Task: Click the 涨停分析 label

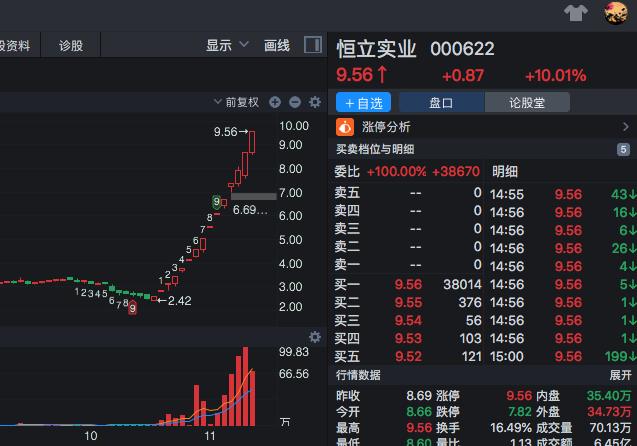Action: pos(386,127)
